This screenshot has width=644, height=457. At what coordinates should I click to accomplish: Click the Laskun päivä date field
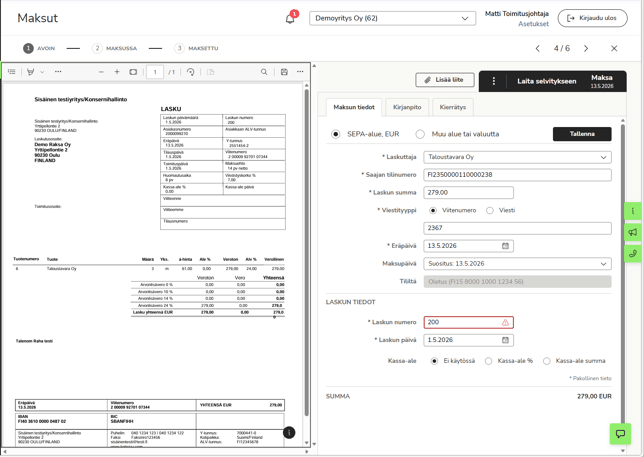468,340
